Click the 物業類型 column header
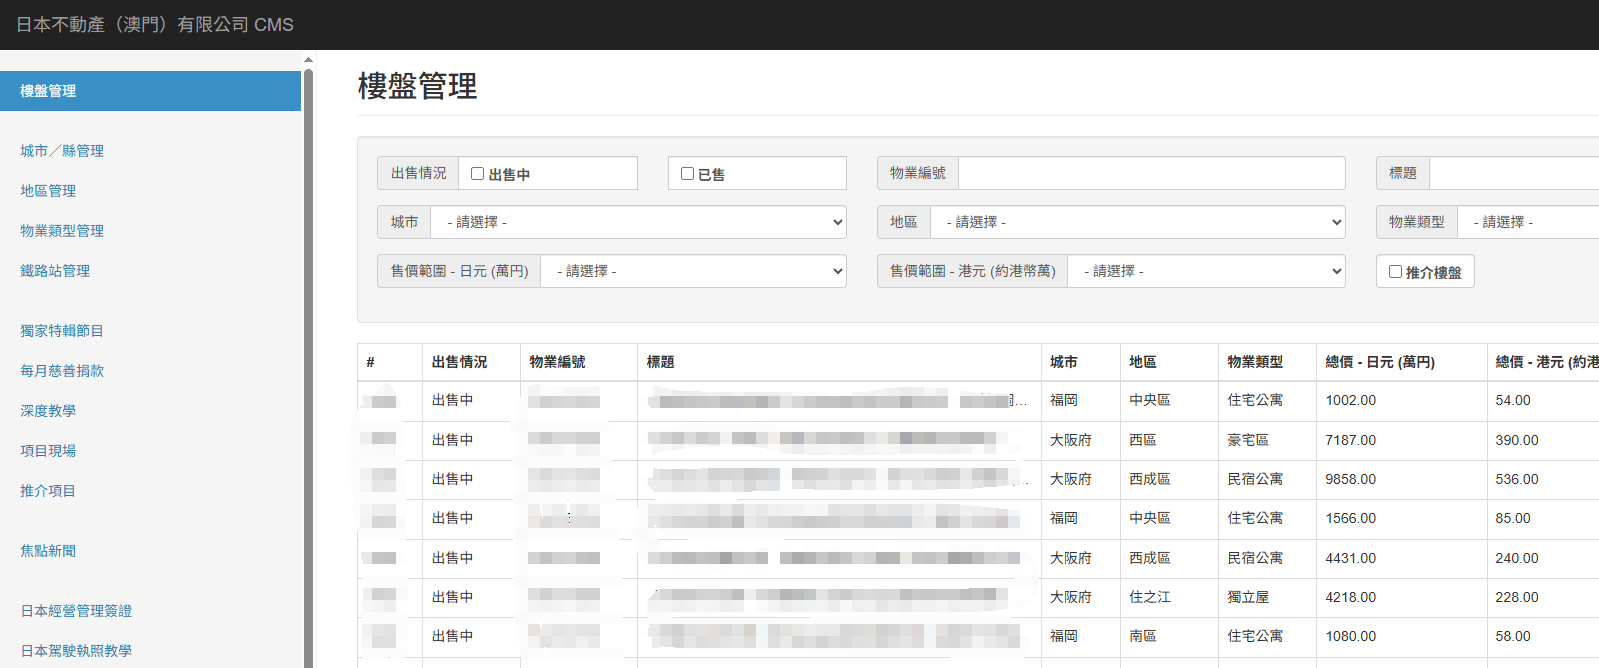 coord(1267,362)
